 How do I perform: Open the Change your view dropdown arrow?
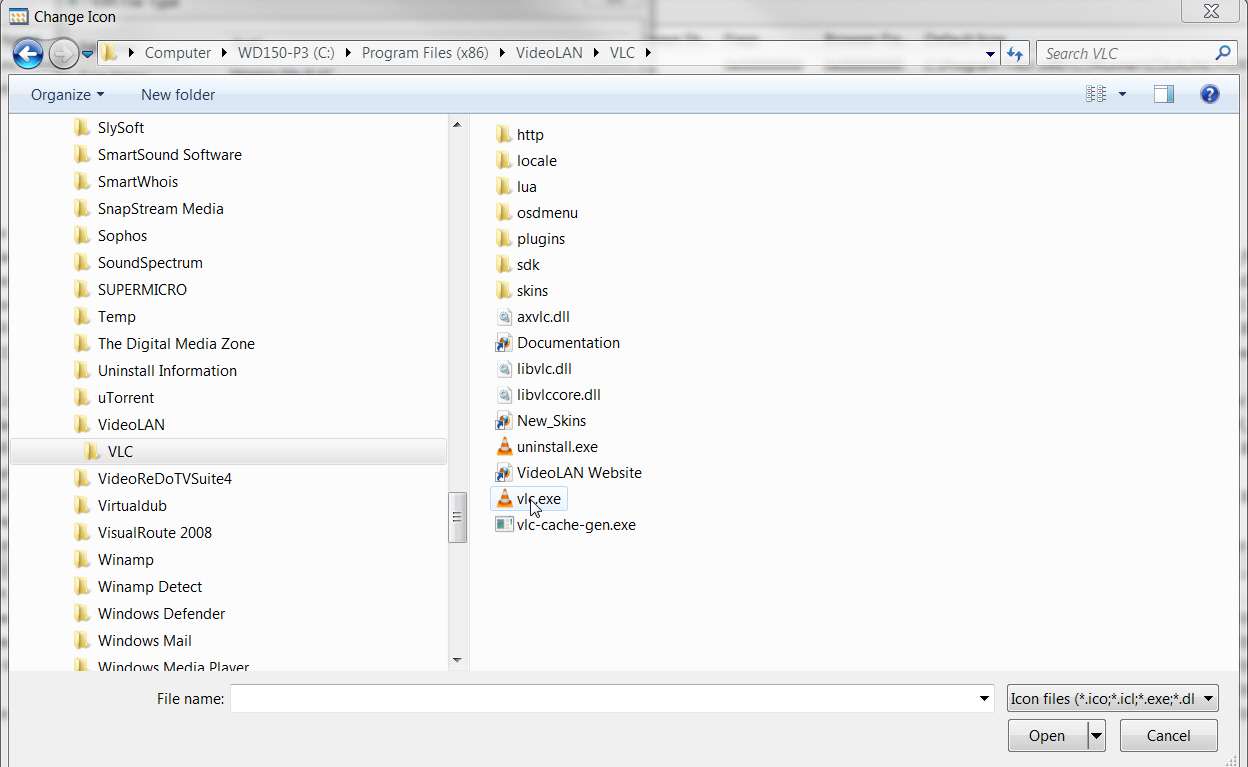click(1122, 94)
